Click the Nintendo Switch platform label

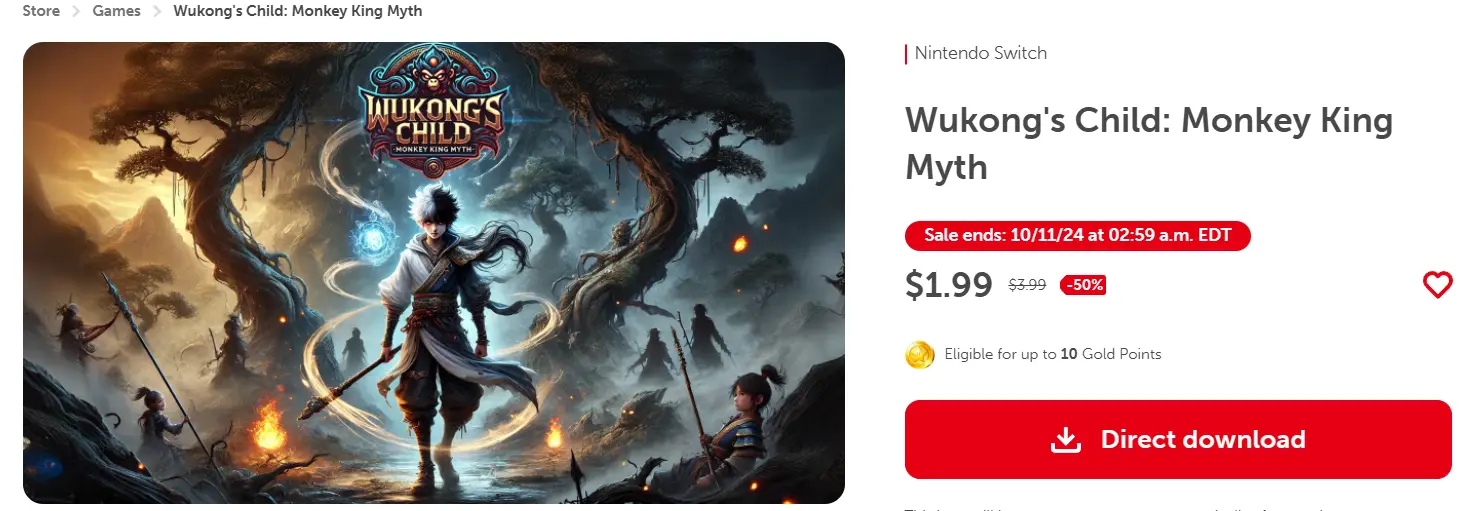981,53
